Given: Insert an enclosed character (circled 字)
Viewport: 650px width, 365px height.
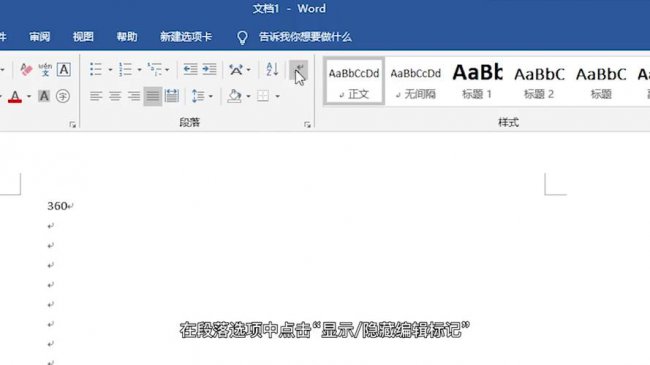Looking at the screenshot, I should click(x=63, y=96).
